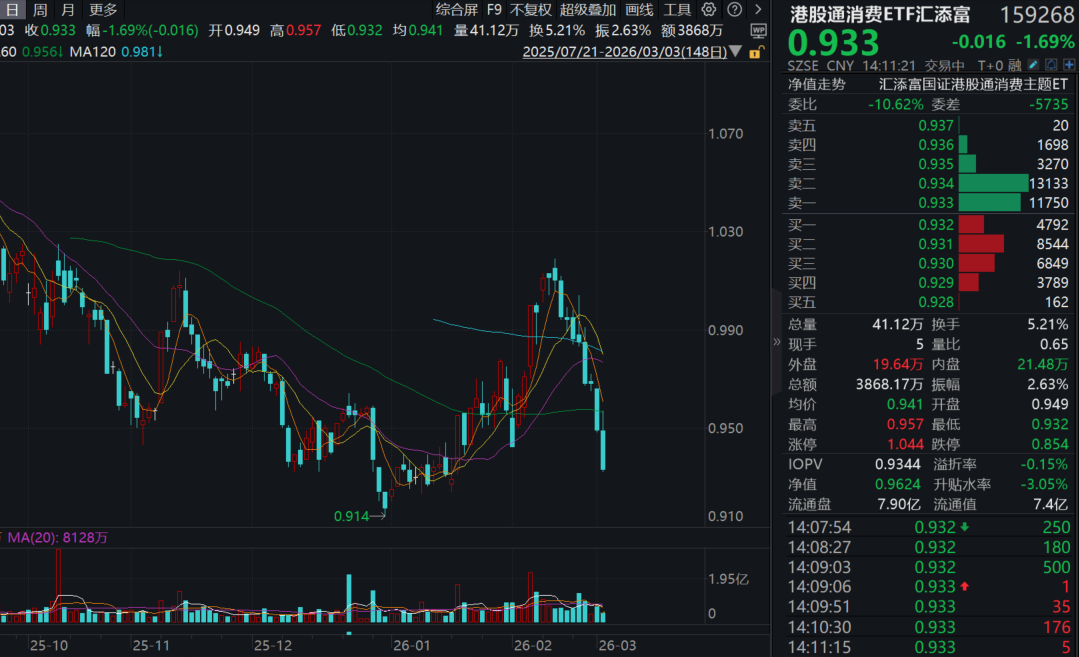
Task: Open the 不复权 adjustment dropdown
Action: (530, 10)
